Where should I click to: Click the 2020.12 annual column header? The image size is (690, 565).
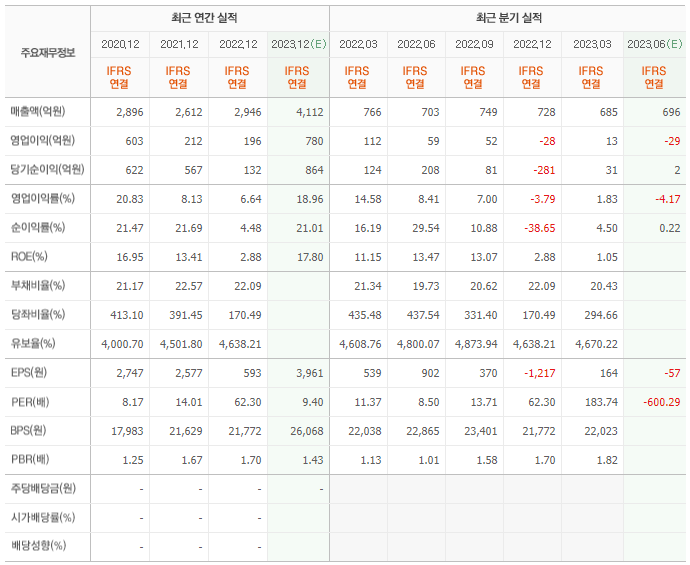tap(120, 44)
